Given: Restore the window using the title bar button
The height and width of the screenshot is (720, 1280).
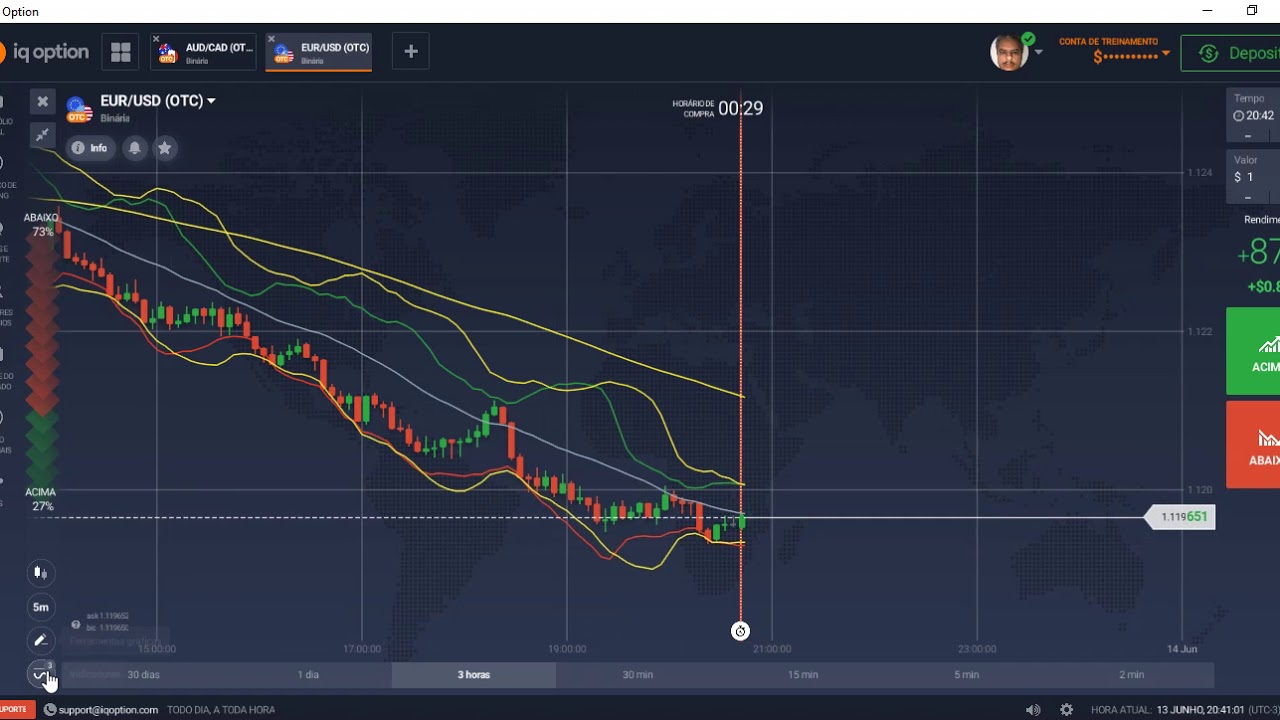Looking at the screenshot, I should click(1251, 11).
